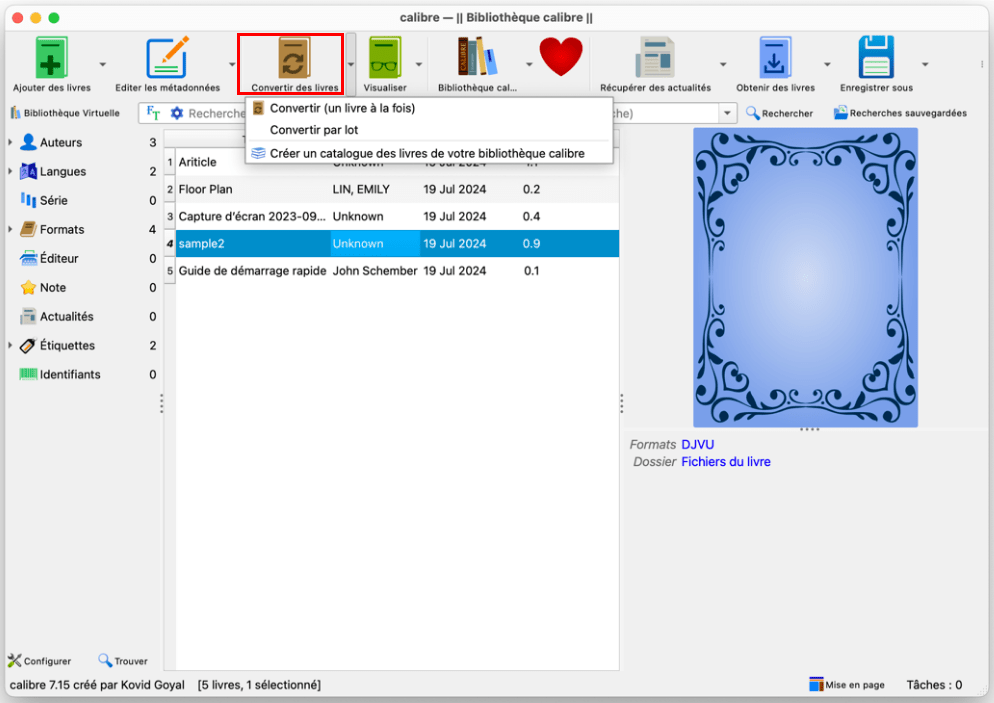The image size is (994, 703).
Task: Open Bibliothèque calibre dropdown arrow
Action: pos(529,65)
